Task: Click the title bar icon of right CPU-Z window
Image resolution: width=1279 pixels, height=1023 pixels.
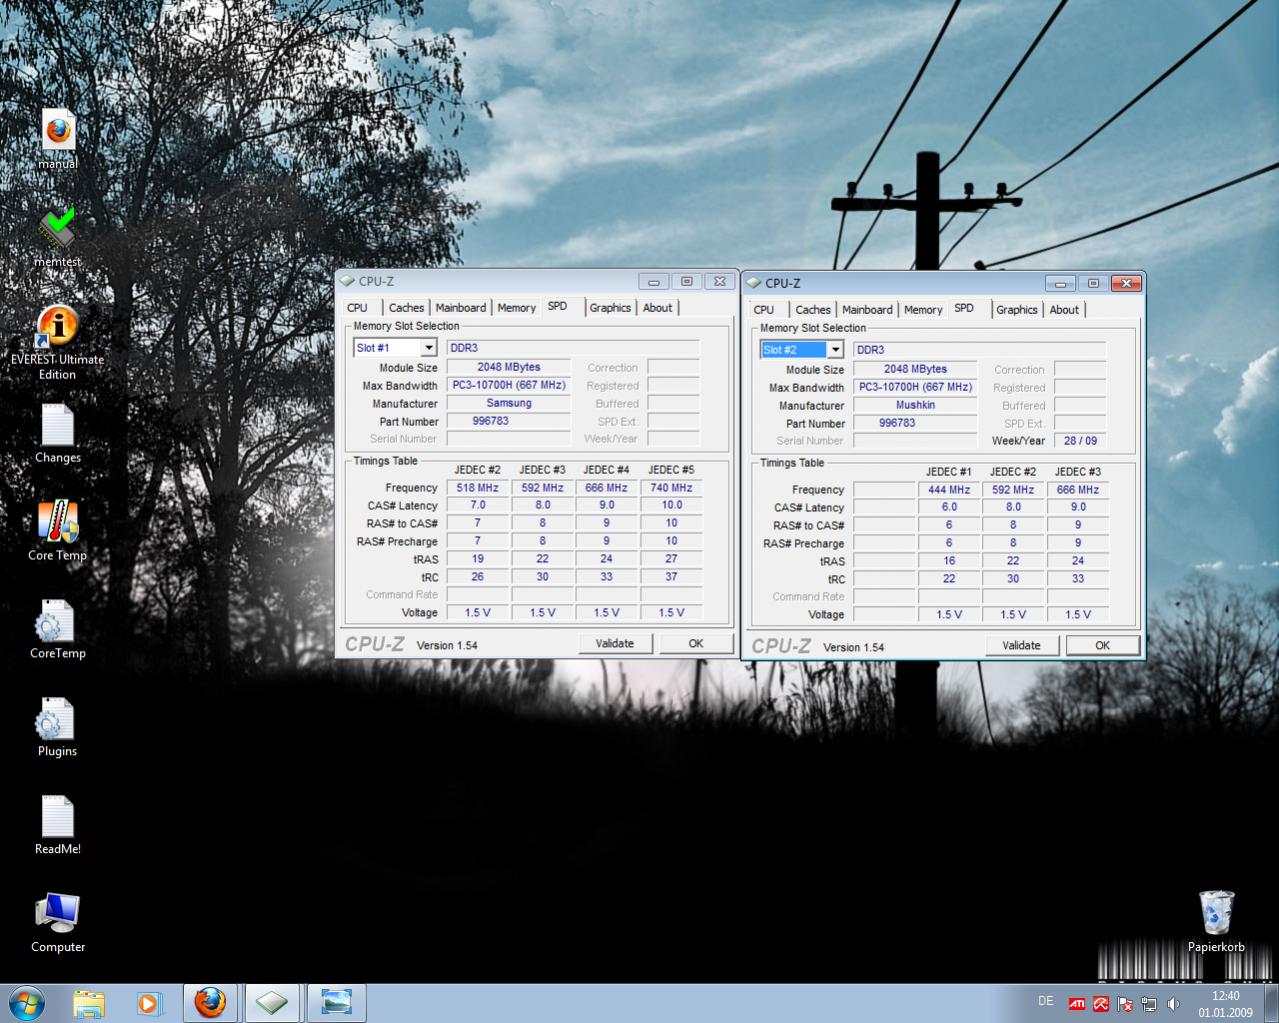Action: coord(754,284)
